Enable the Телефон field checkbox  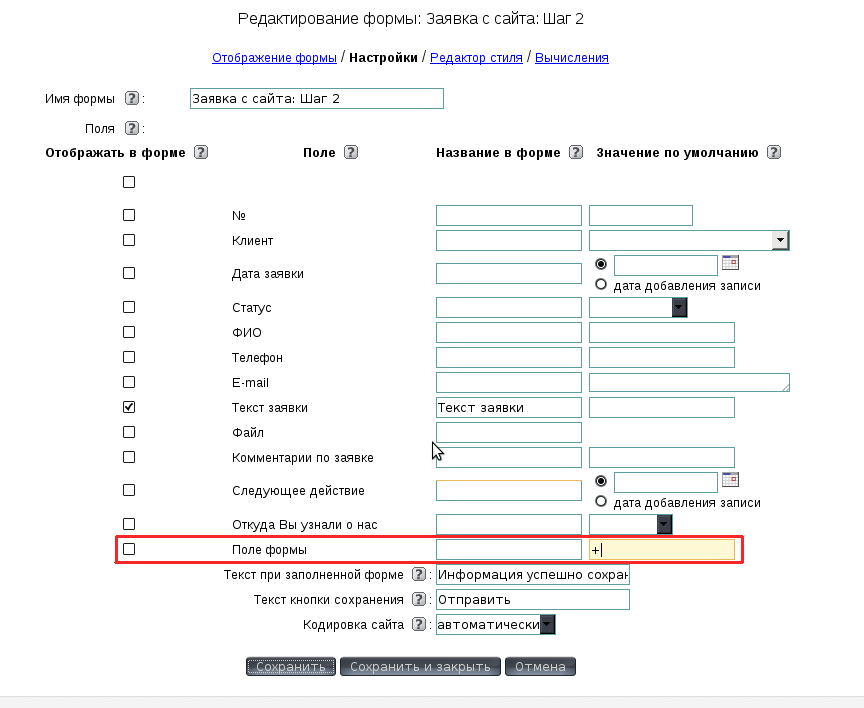[128, 357]
